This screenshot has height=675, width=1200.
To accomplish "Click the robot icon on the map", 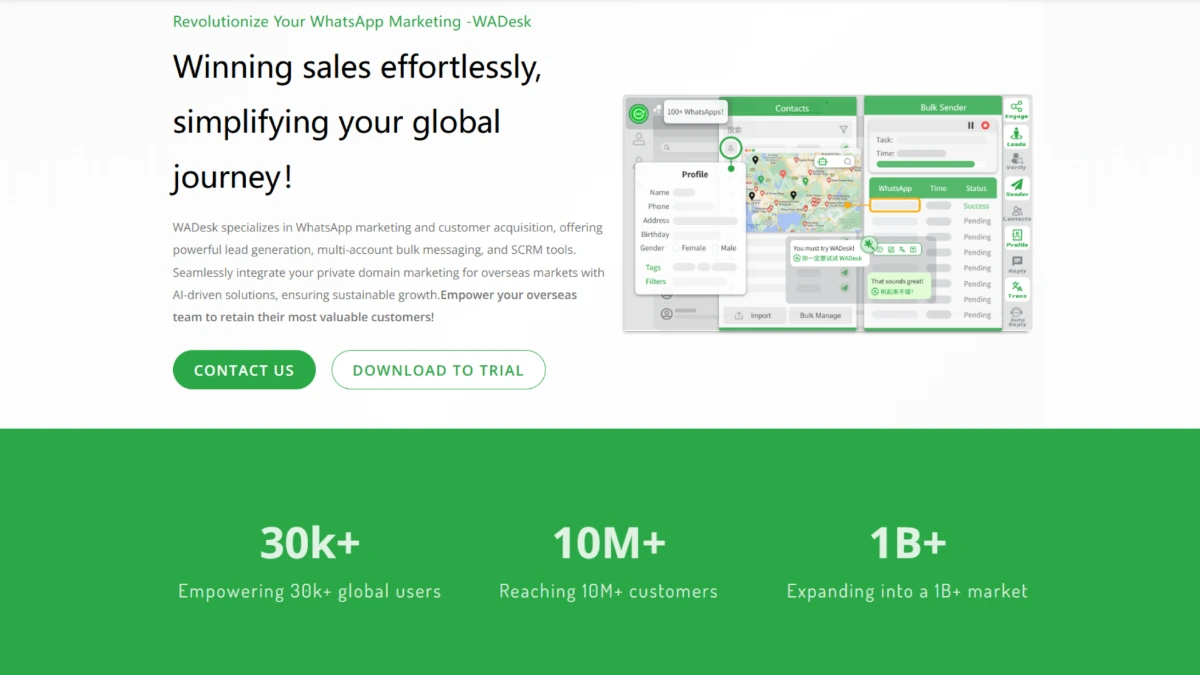I will 822,161.
